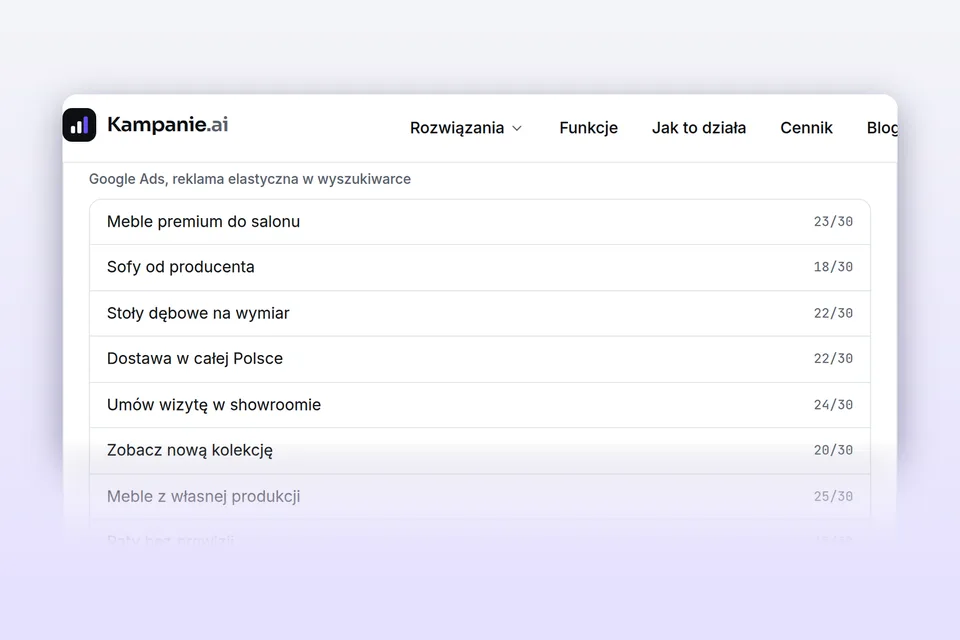Select the headline 'Meble z własnej produkcji'
Image resolution: width=960 pixels, height=640 pixels.
pyautogui.click(x=203, y=496)
